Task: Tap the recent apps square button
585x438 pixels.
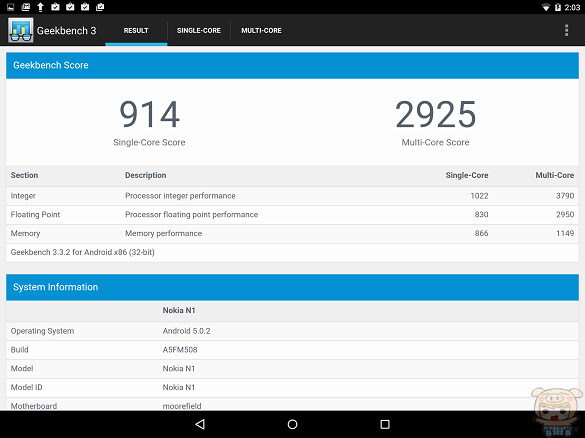Action: (385, 424)
